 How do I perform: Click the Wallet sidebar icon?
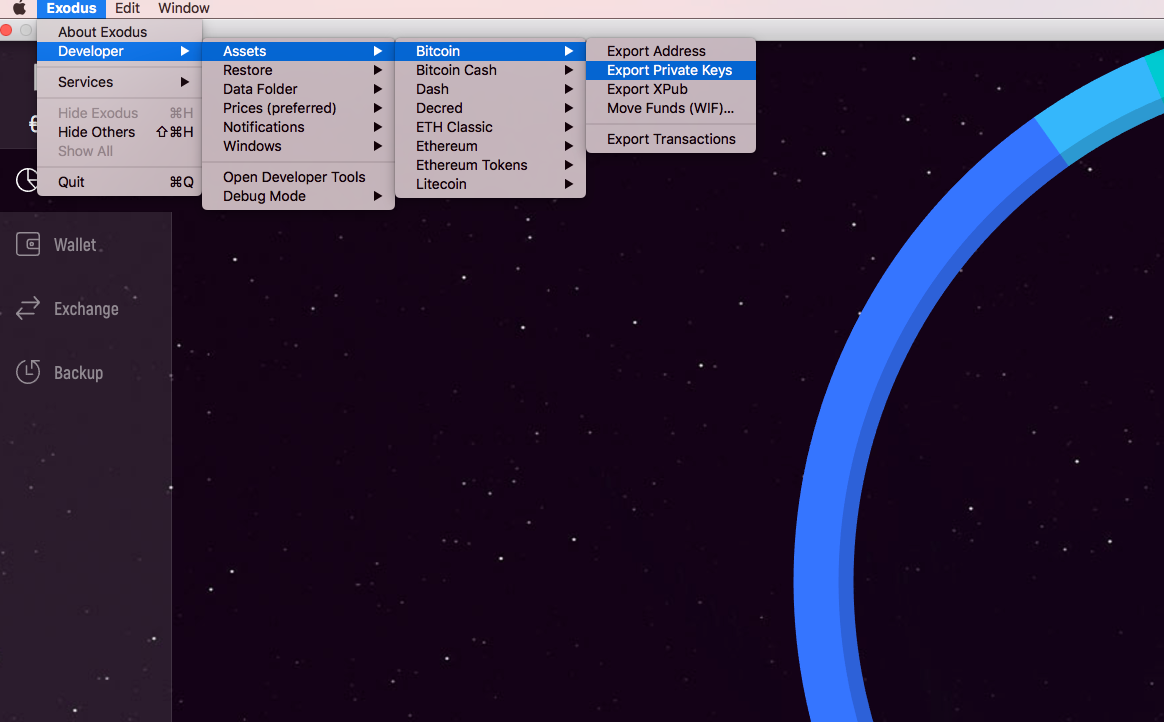click(x=28, y=244)
